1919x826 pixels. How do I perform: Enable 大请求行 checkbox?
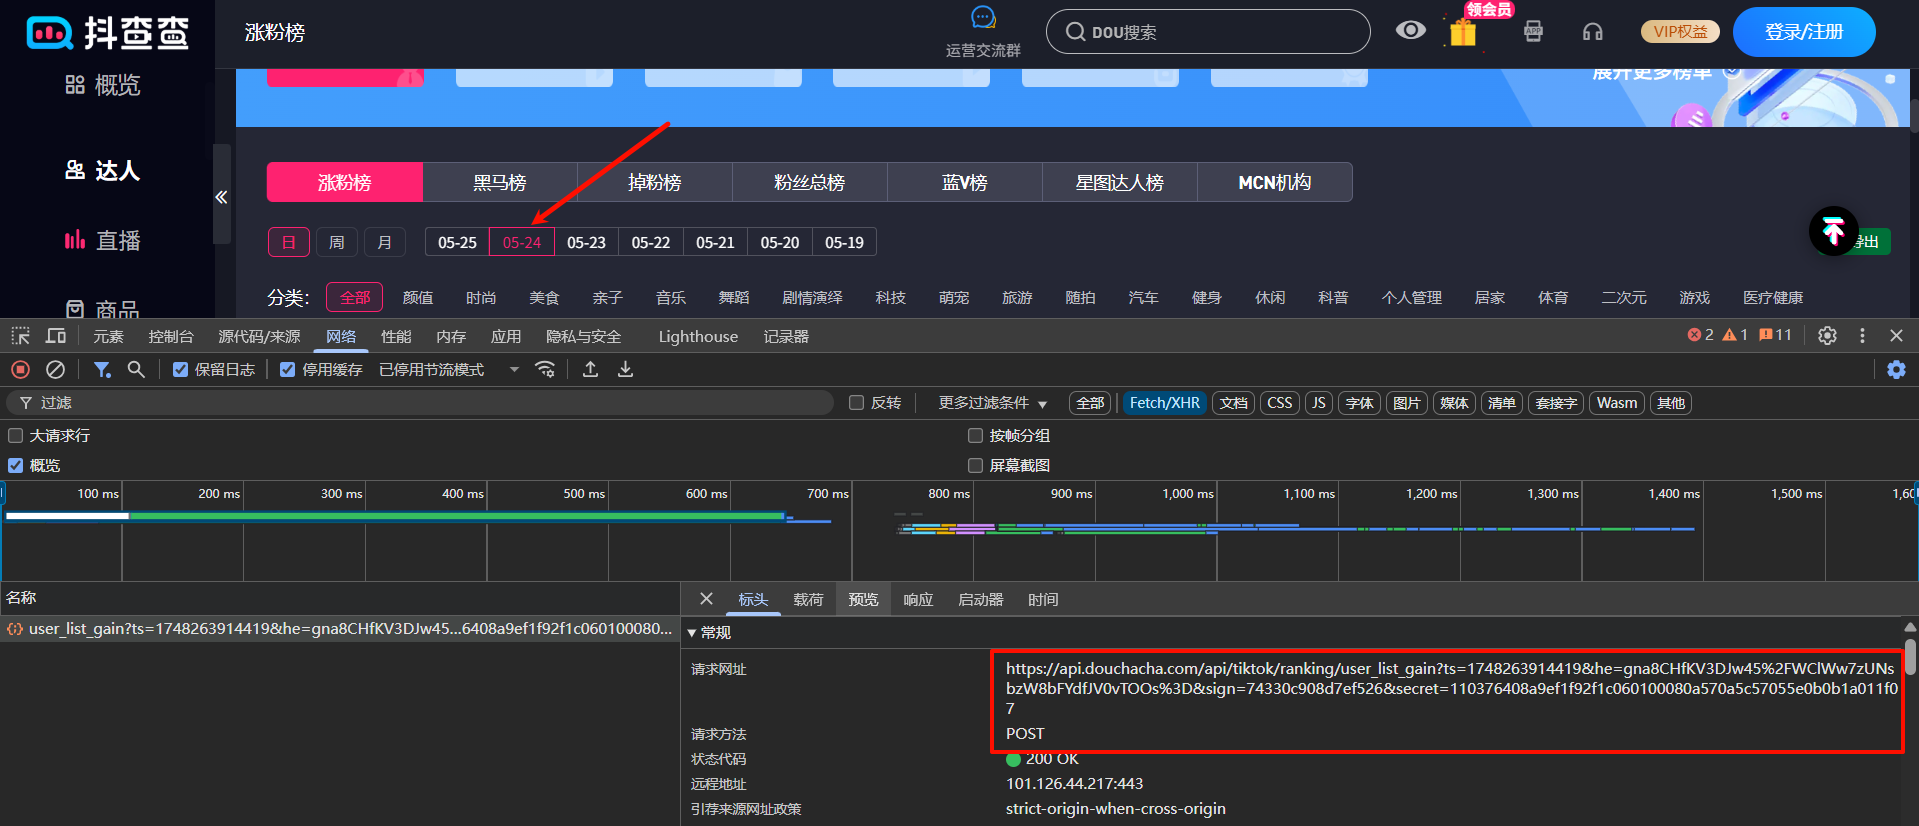(15, 435)
